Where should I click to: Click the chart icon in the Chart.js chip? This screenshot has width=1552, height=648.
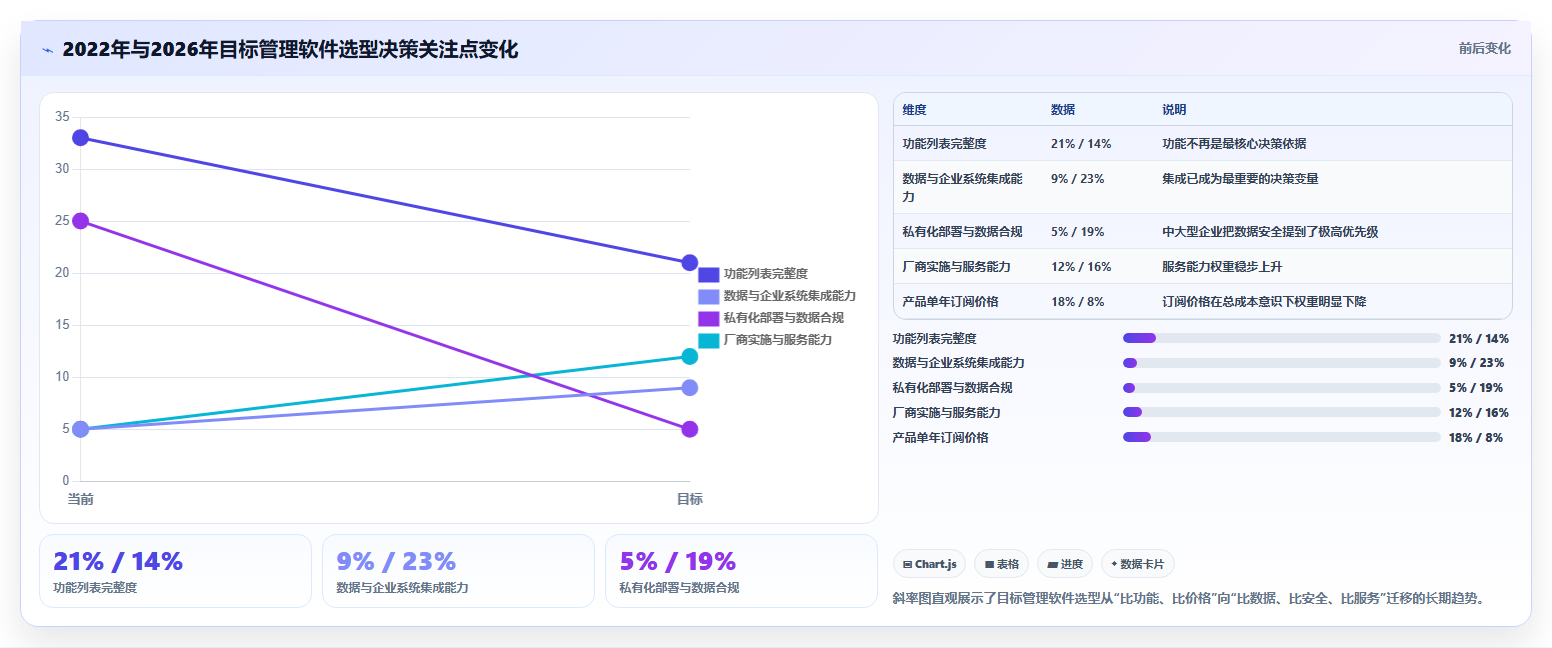pyautogui.click(x=907, y=564)
